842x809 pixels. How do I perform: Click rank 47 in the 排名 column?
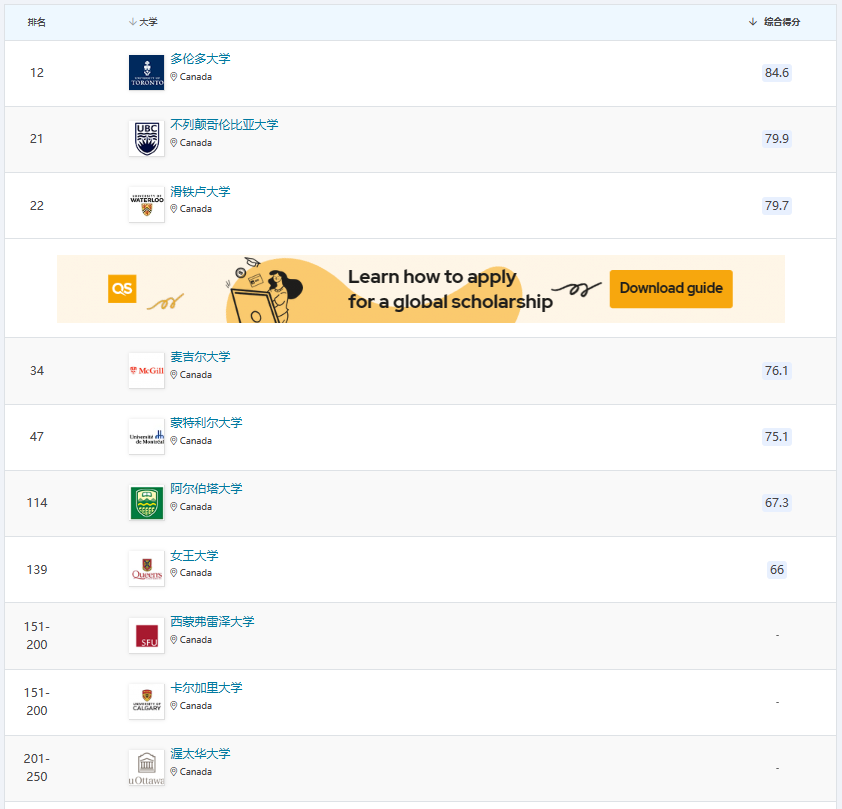click(x=37, y=436)
